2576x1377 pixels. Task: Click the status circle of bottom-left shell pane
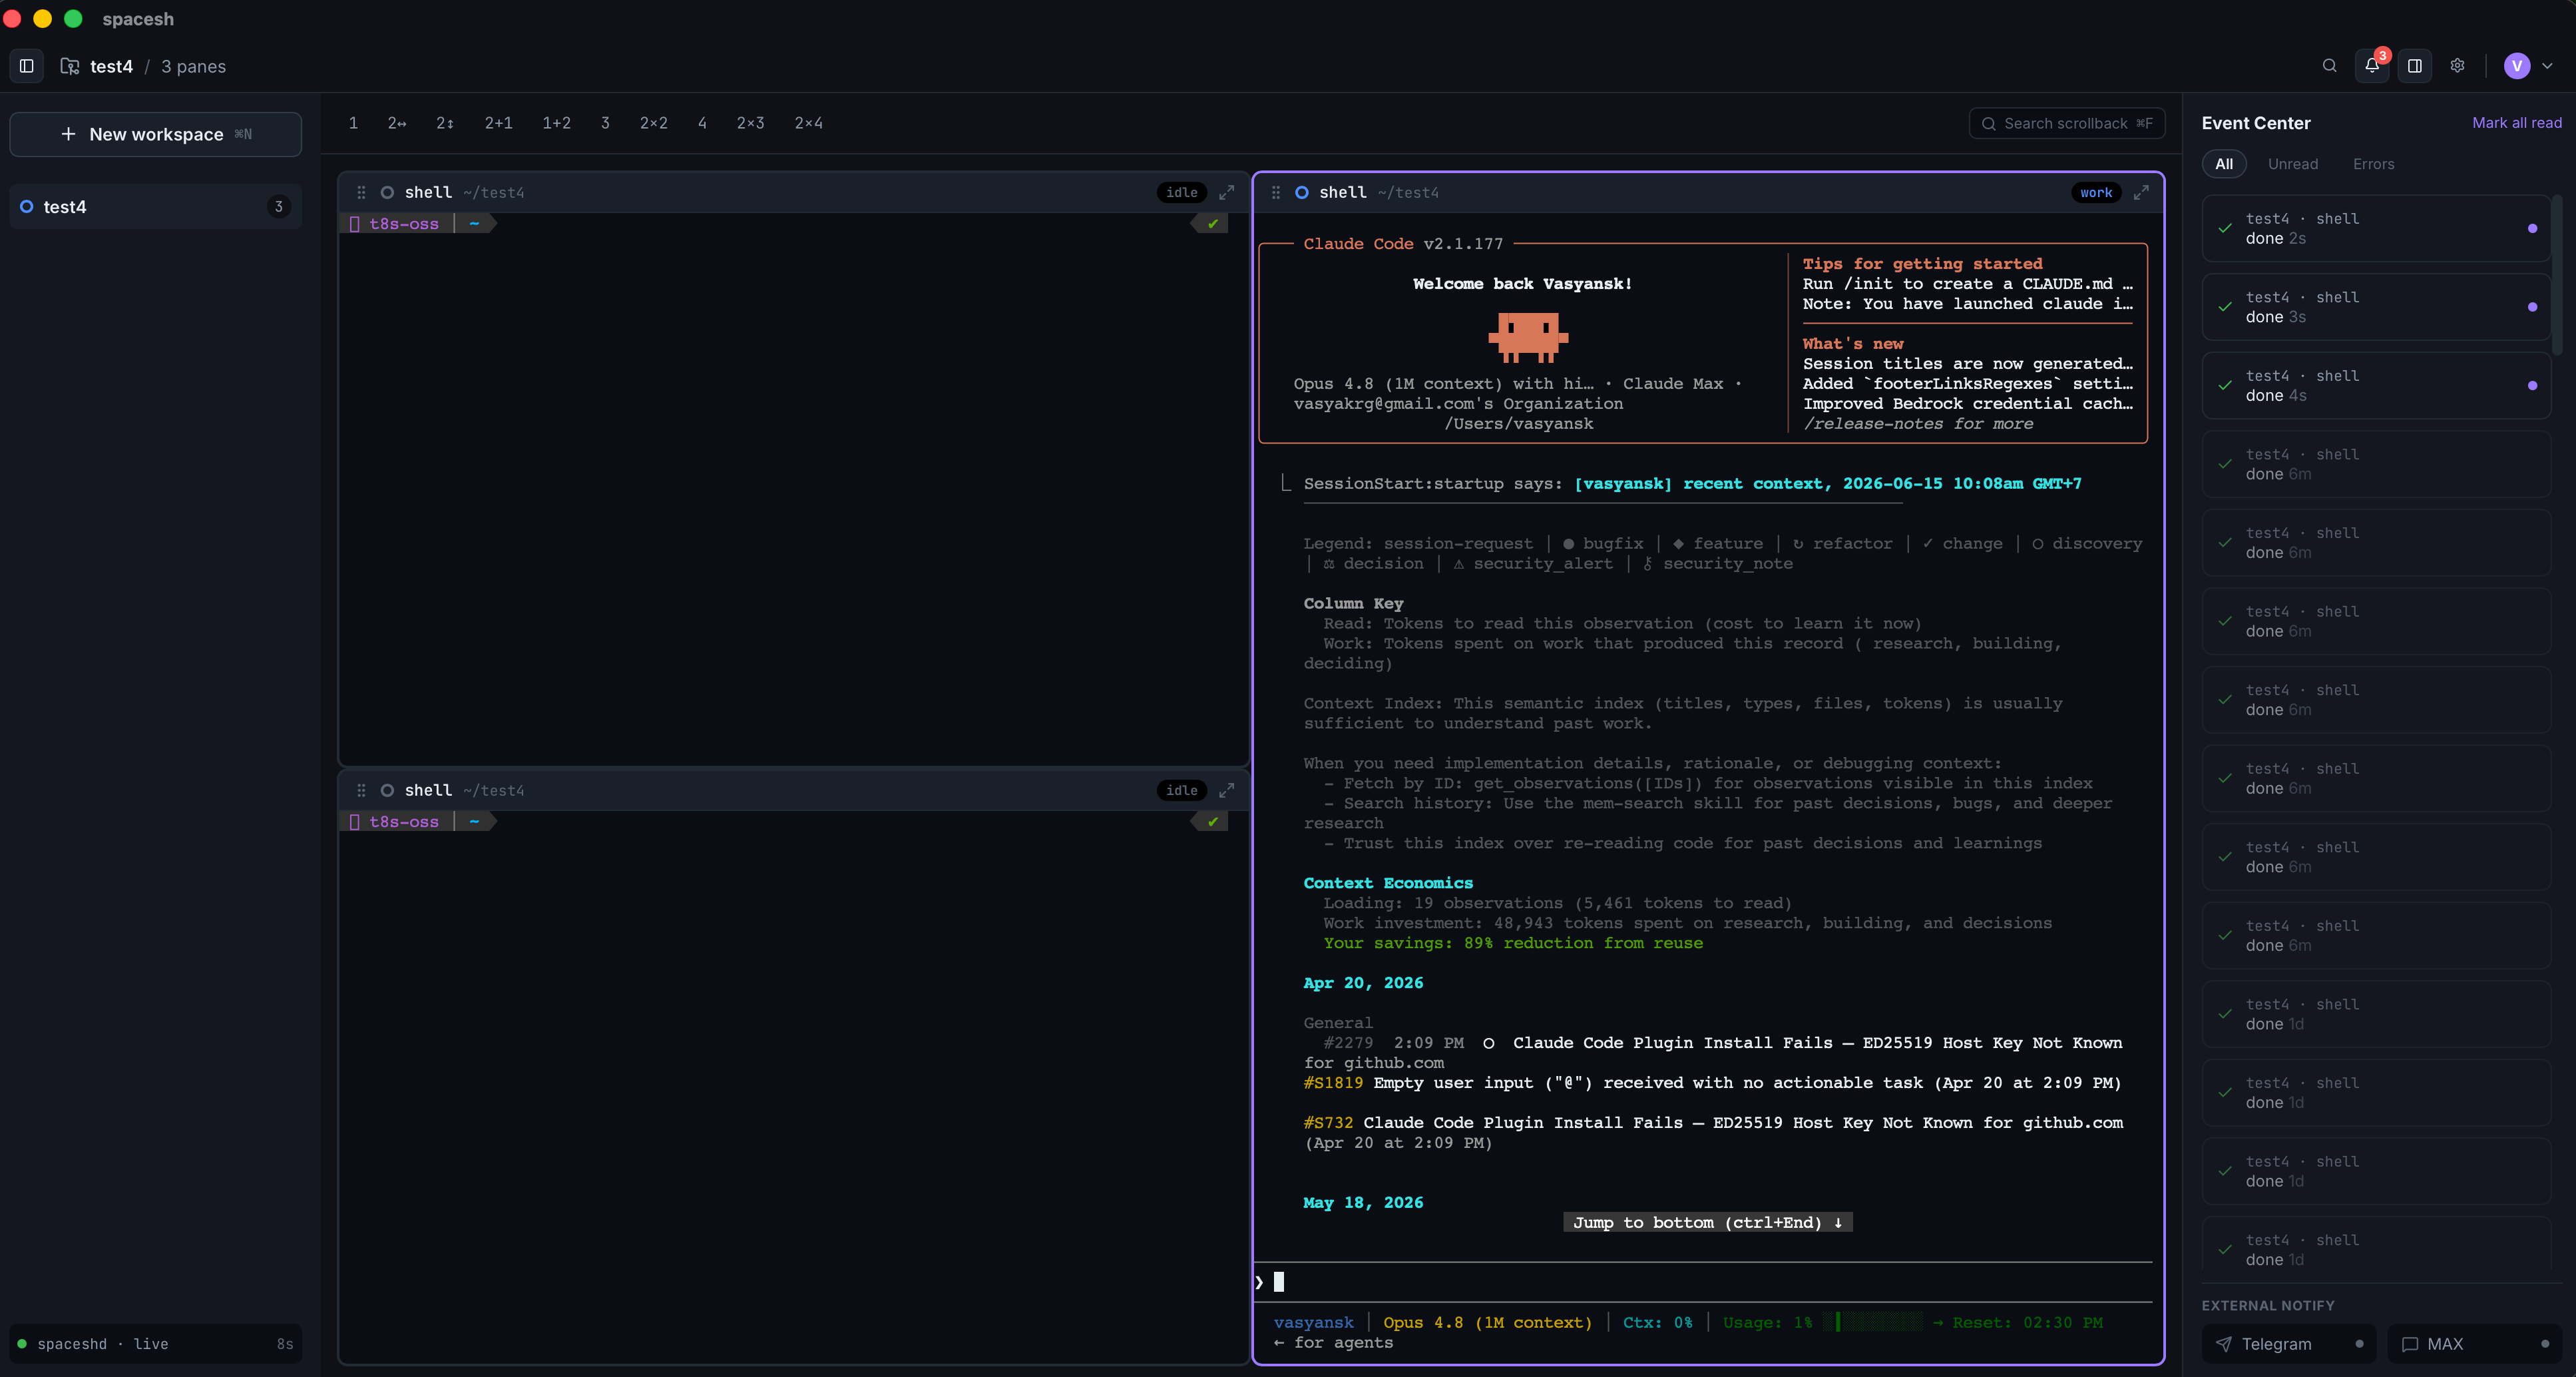tap(387, 790)
